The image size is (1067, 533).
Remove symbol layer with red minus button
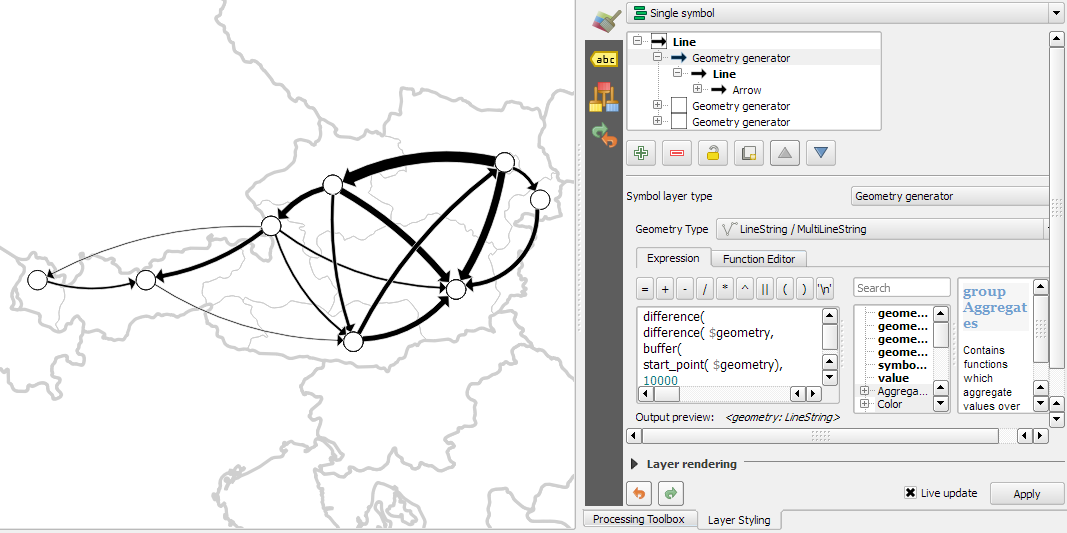click(x=677, y=153)
